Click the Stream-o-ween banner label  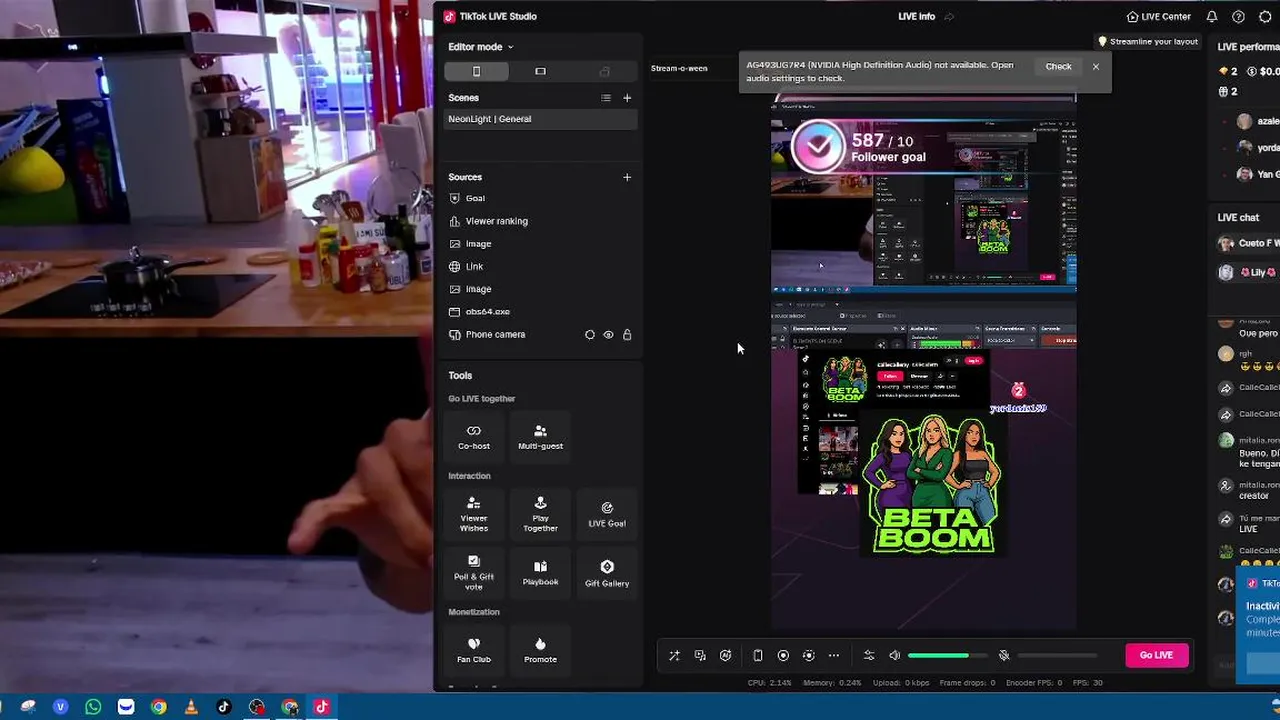(679, 68)
